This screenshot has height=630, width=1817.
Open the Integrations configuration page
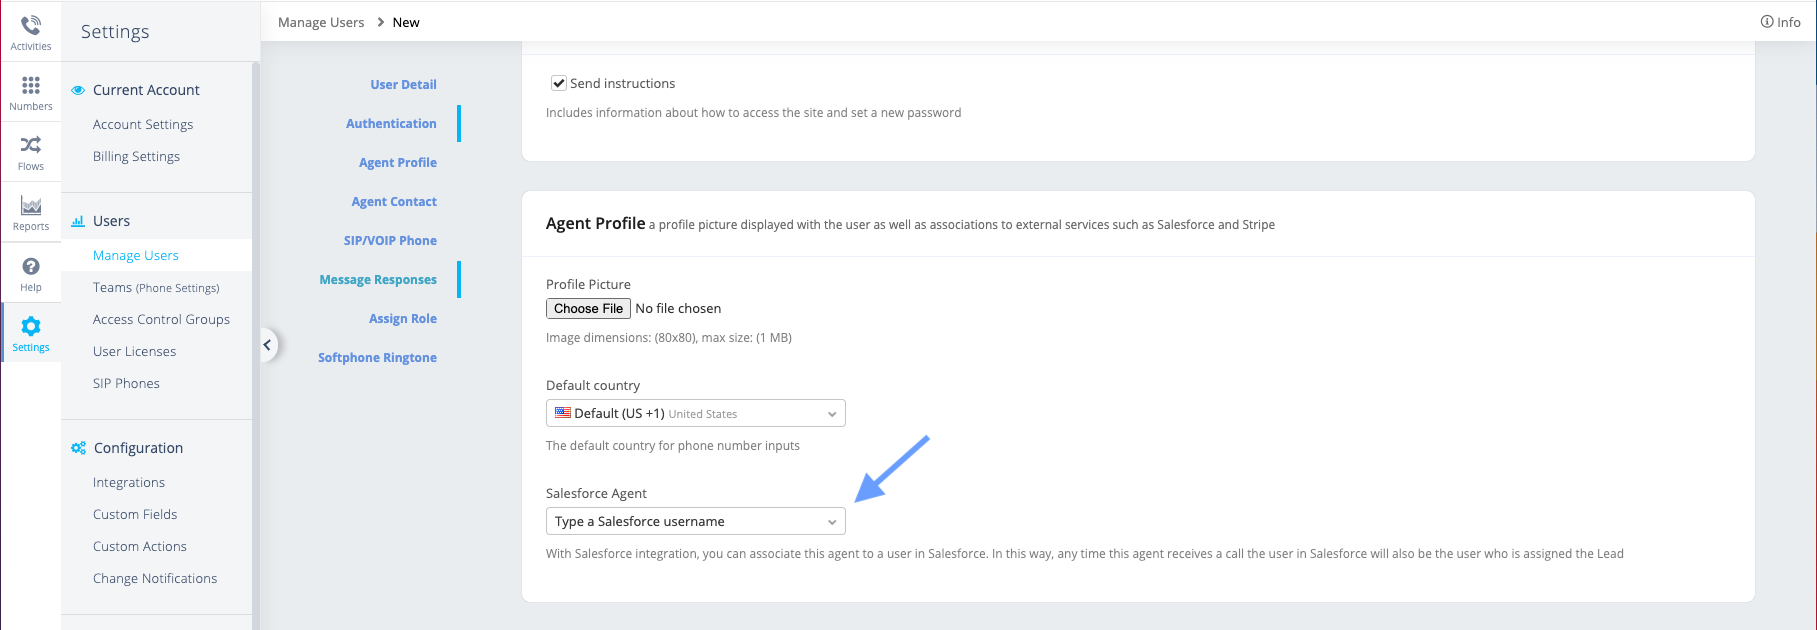pyautogui.click(x=129, y=482)
